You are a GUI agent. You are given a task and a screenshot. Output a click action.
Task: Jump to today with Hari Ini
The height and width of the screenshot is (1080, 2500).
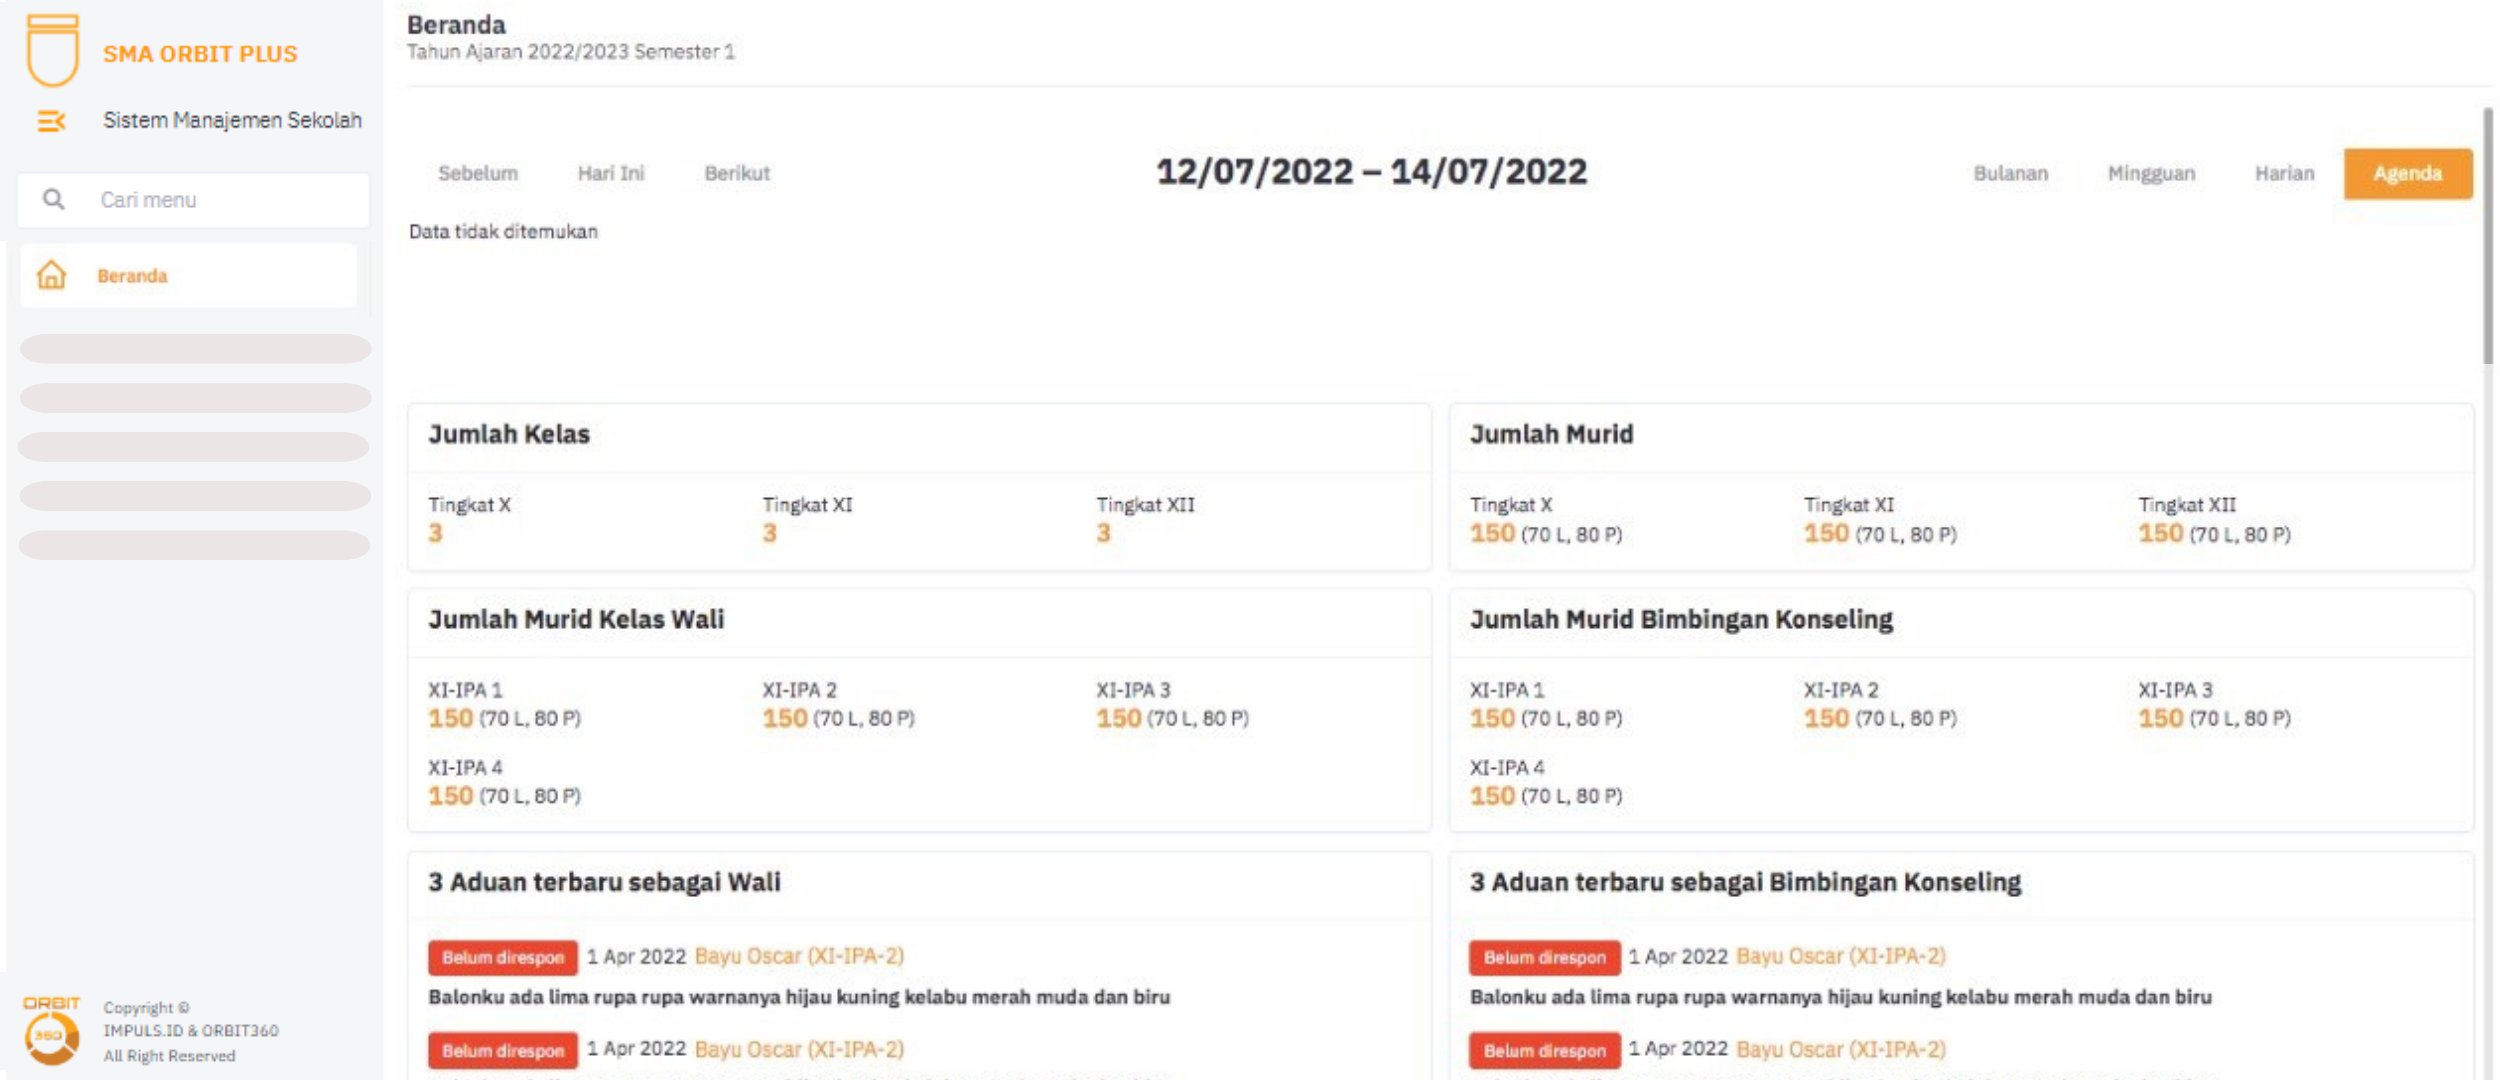coord(611,173)
